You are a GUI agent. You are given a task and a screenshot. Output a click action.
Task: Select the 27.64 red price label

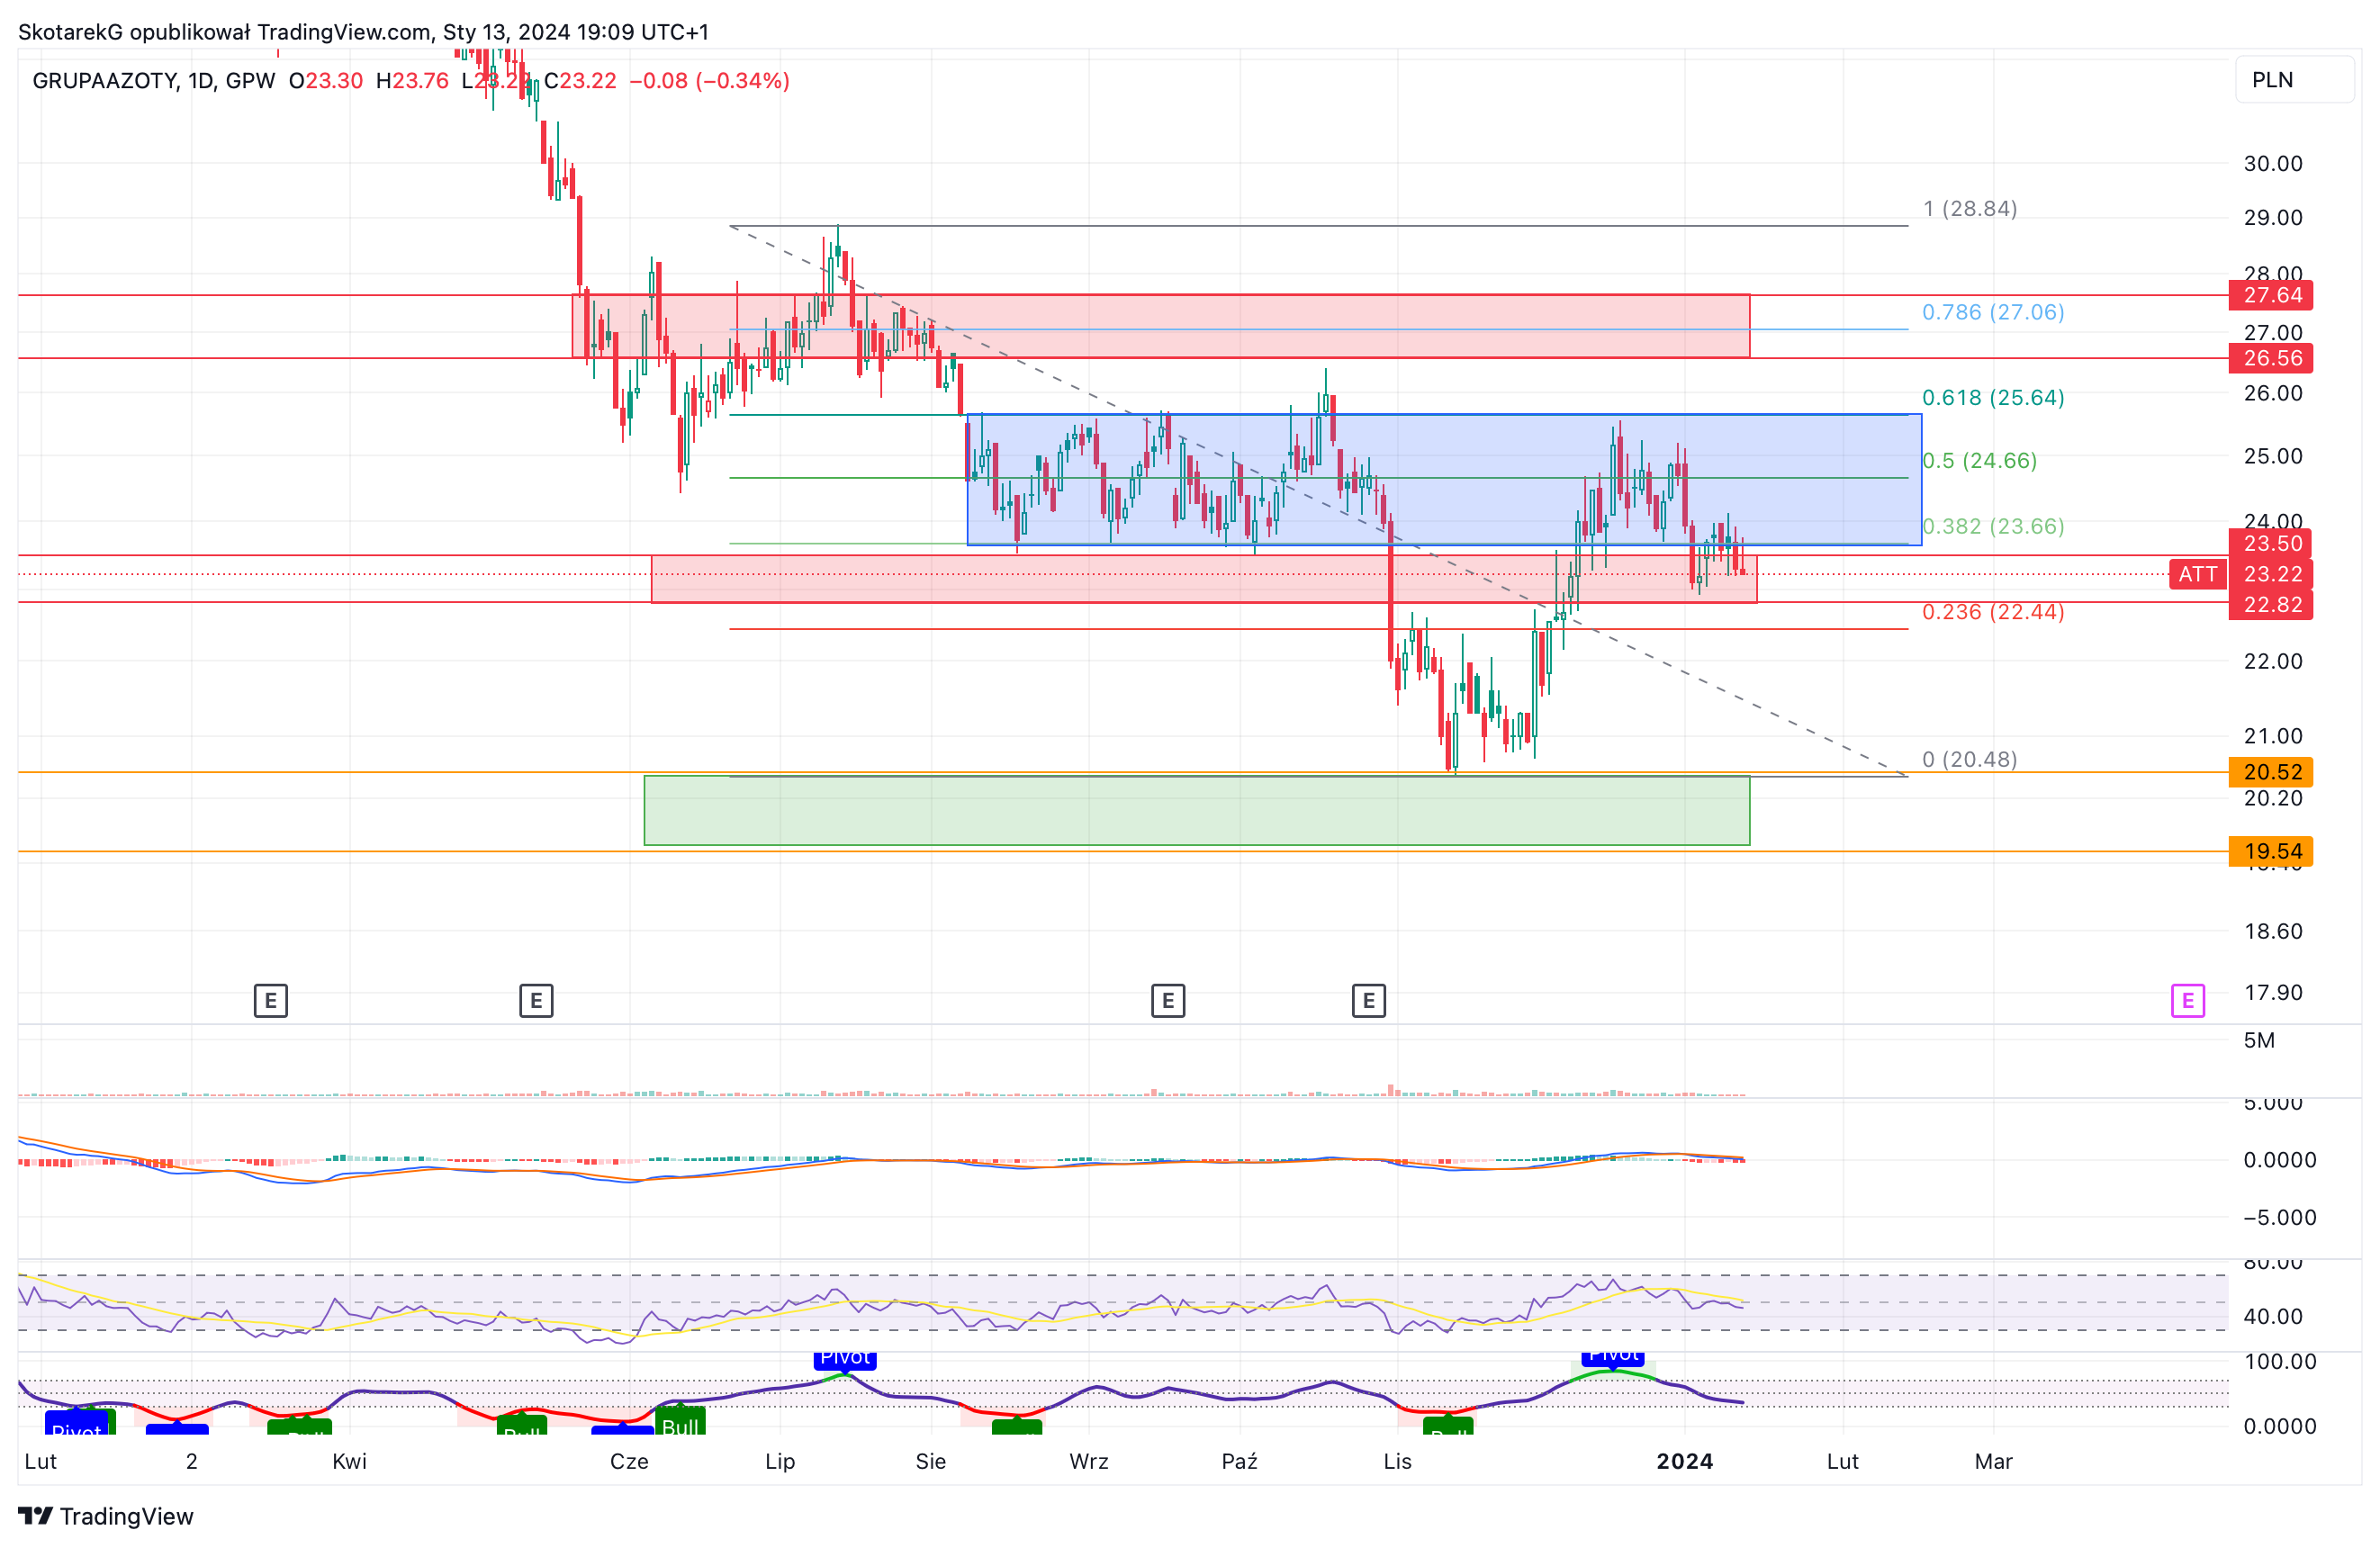point(2271,295)
